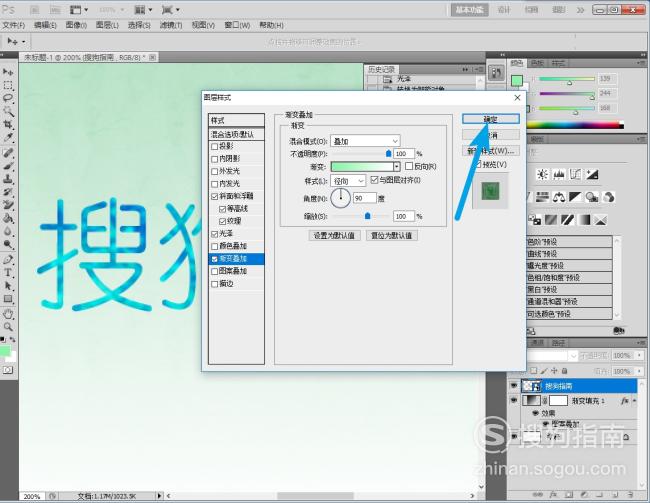Open the 混合模式 blend mode dropdown

[x=365, y=141]
